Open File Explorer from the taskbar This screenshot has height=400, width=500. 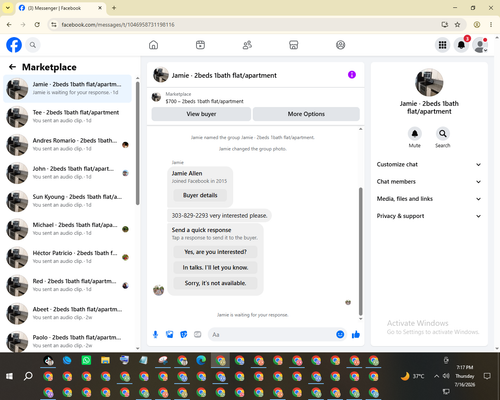pos(105,360)
